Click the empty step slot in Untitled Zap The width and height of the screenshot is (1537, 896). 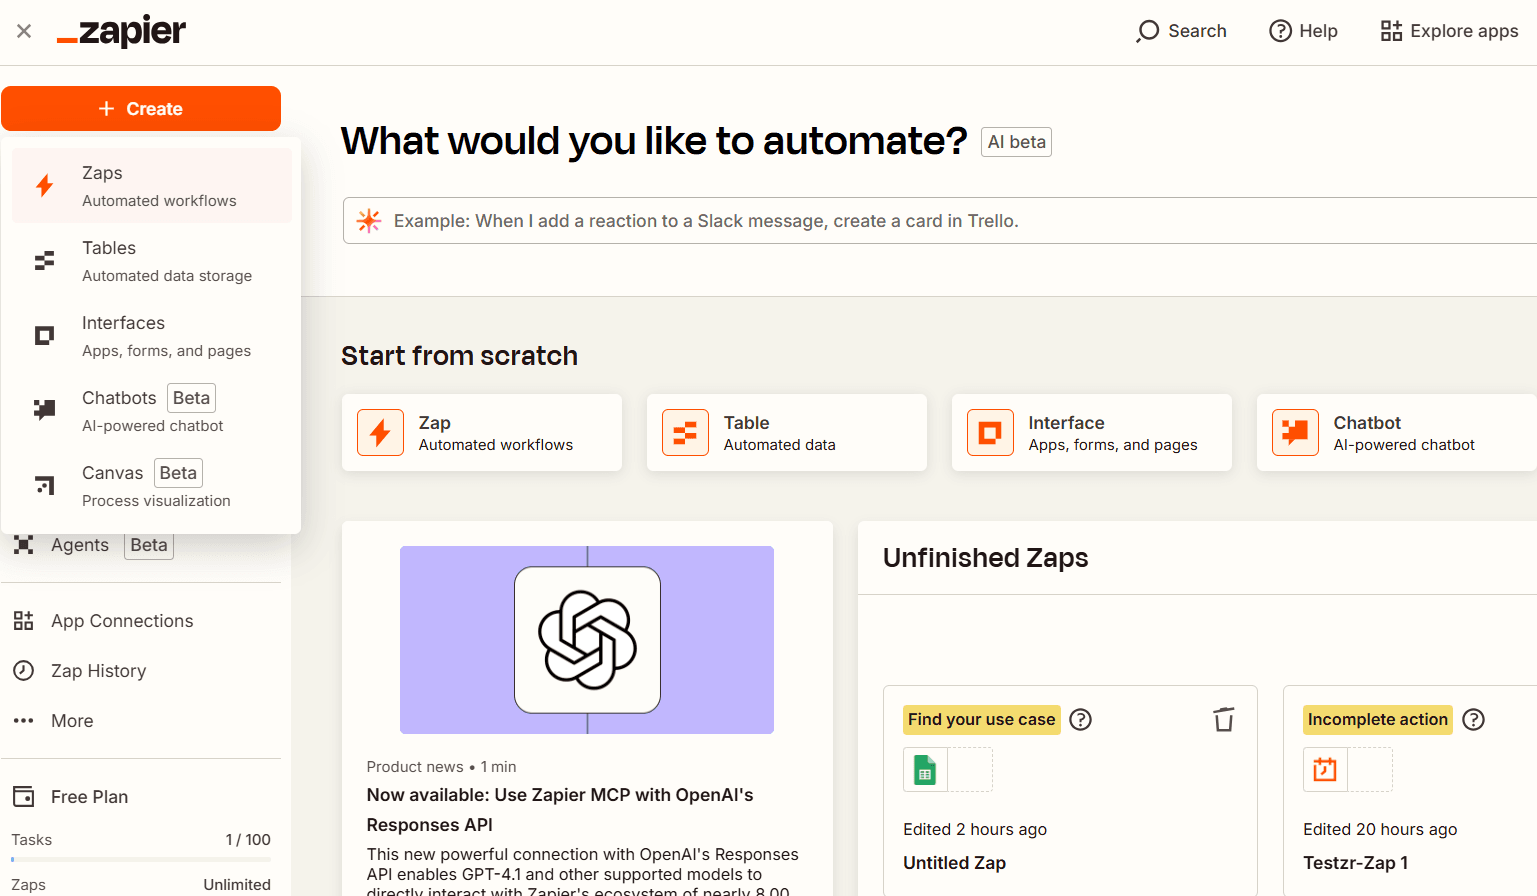pyautogui.click(x=970, y=770)
